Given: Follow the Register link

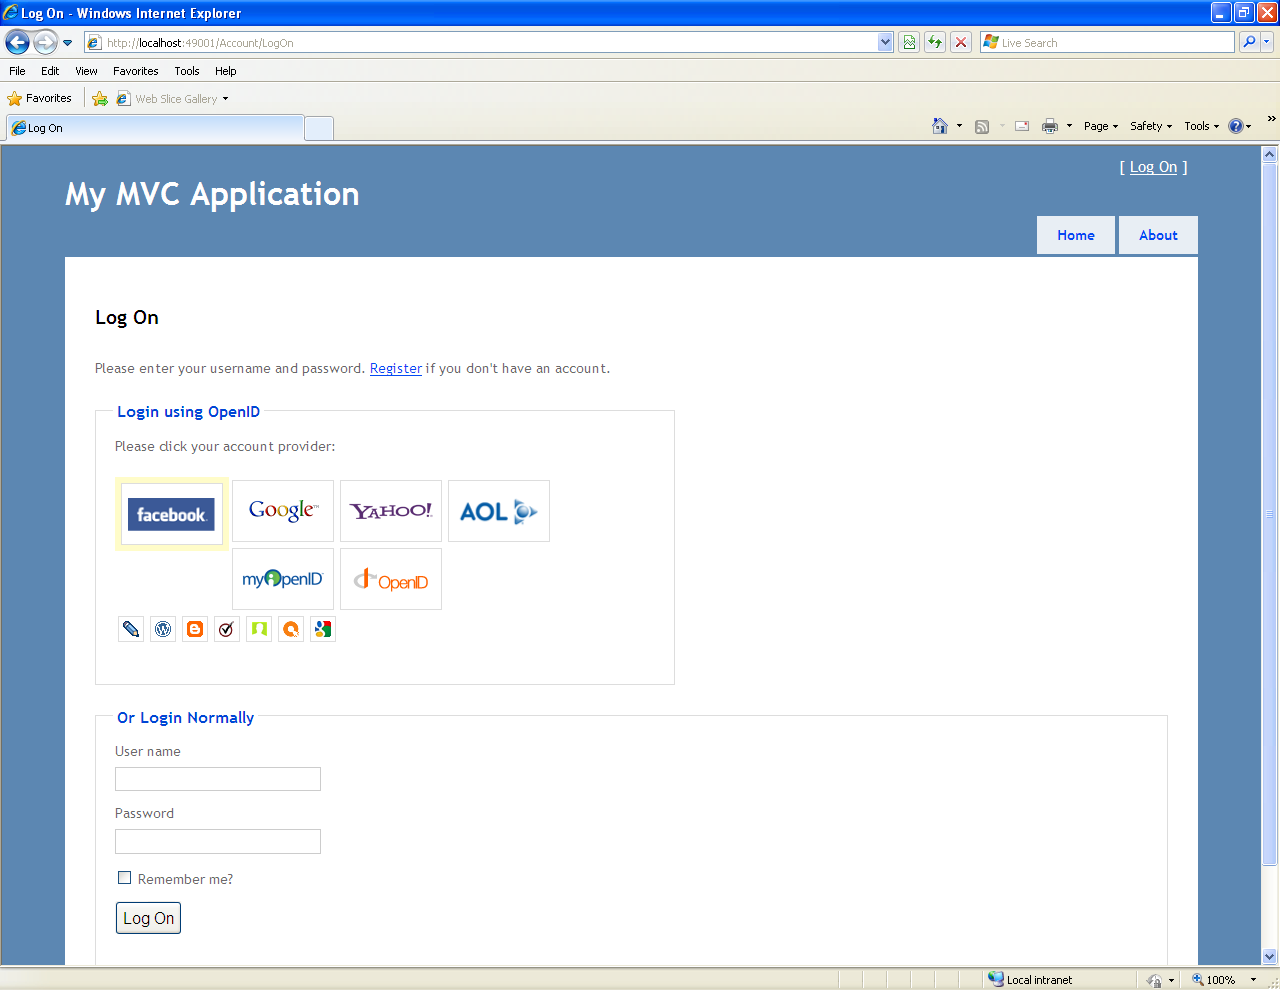Looking at the screenshot, I should click(x=396, y=368).
